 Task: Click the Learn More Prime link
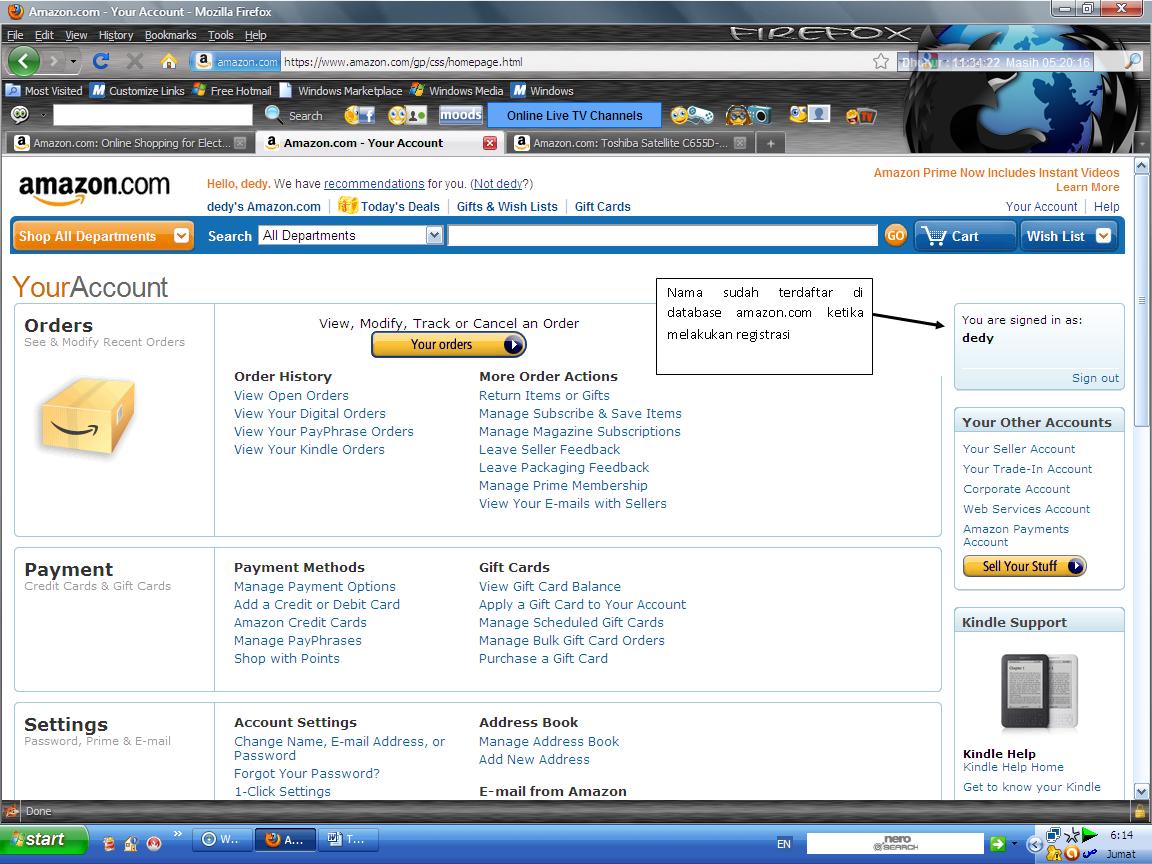point(1087,187)
